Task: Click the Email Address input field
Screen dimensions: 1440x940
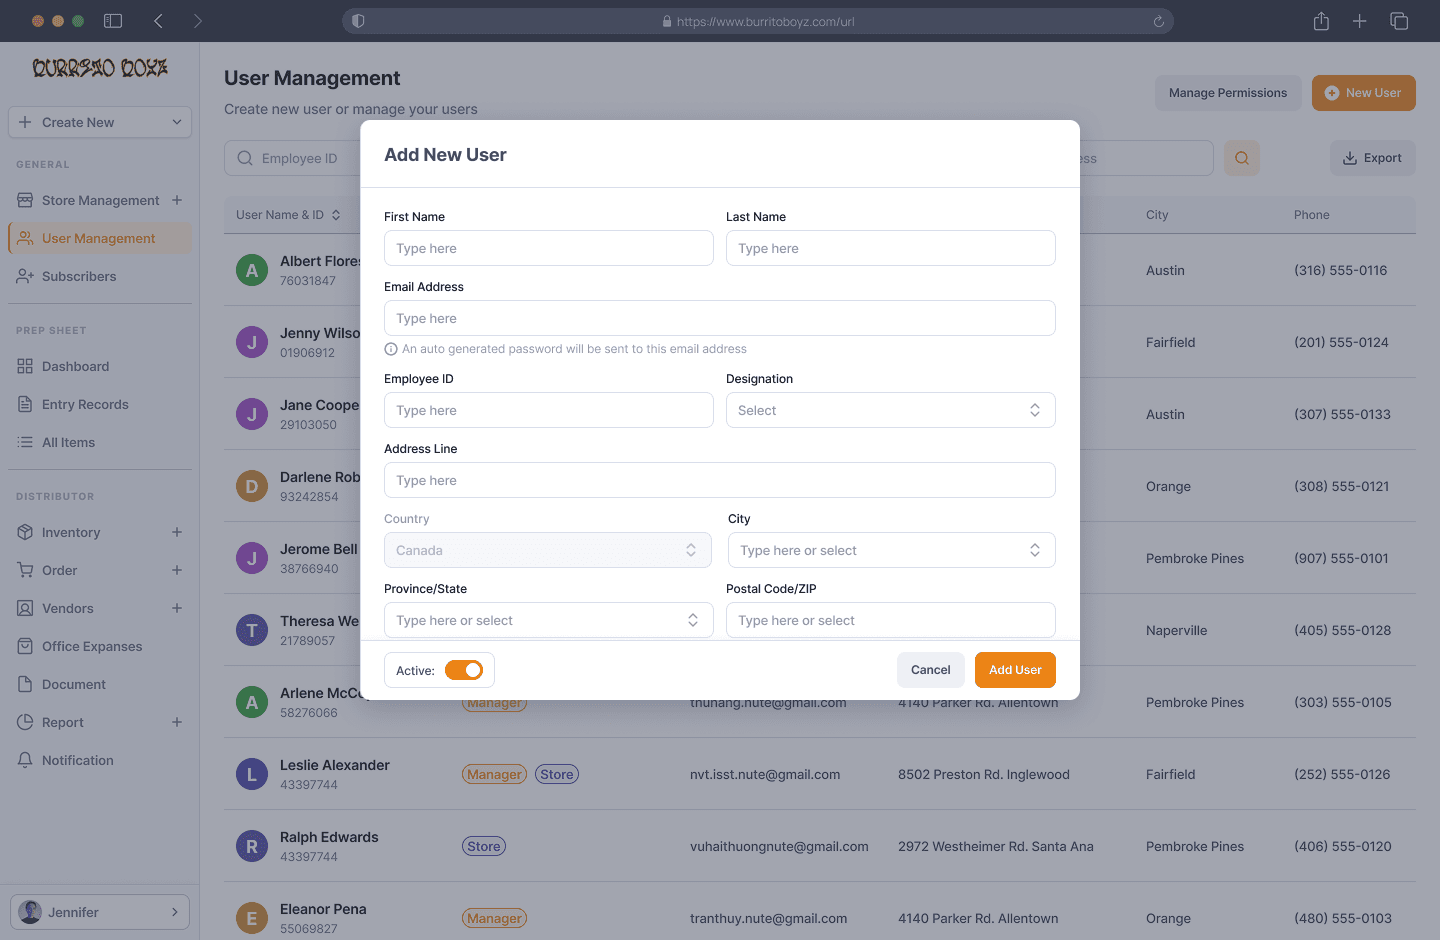Action: pos(720,318)
